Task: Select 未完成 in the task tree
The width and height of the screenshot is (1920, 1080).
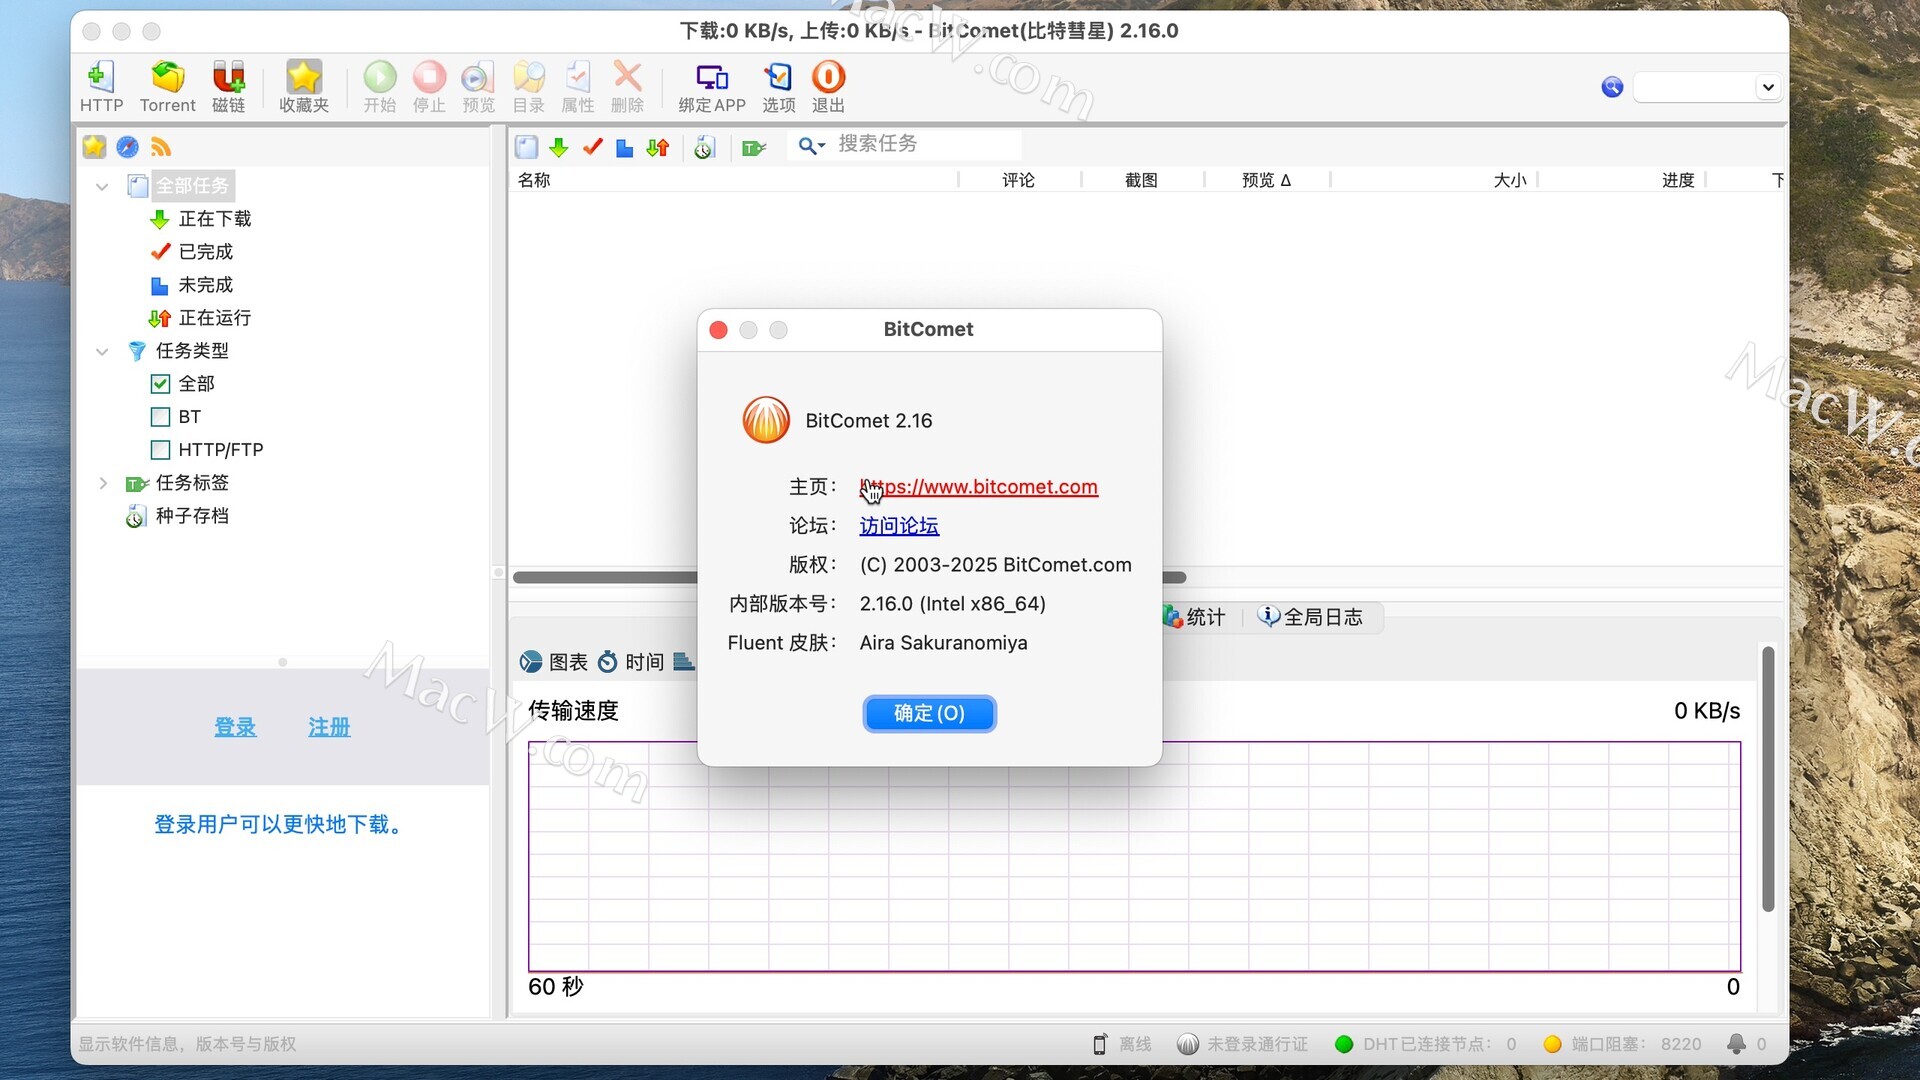Action: [x=191, y=285]
